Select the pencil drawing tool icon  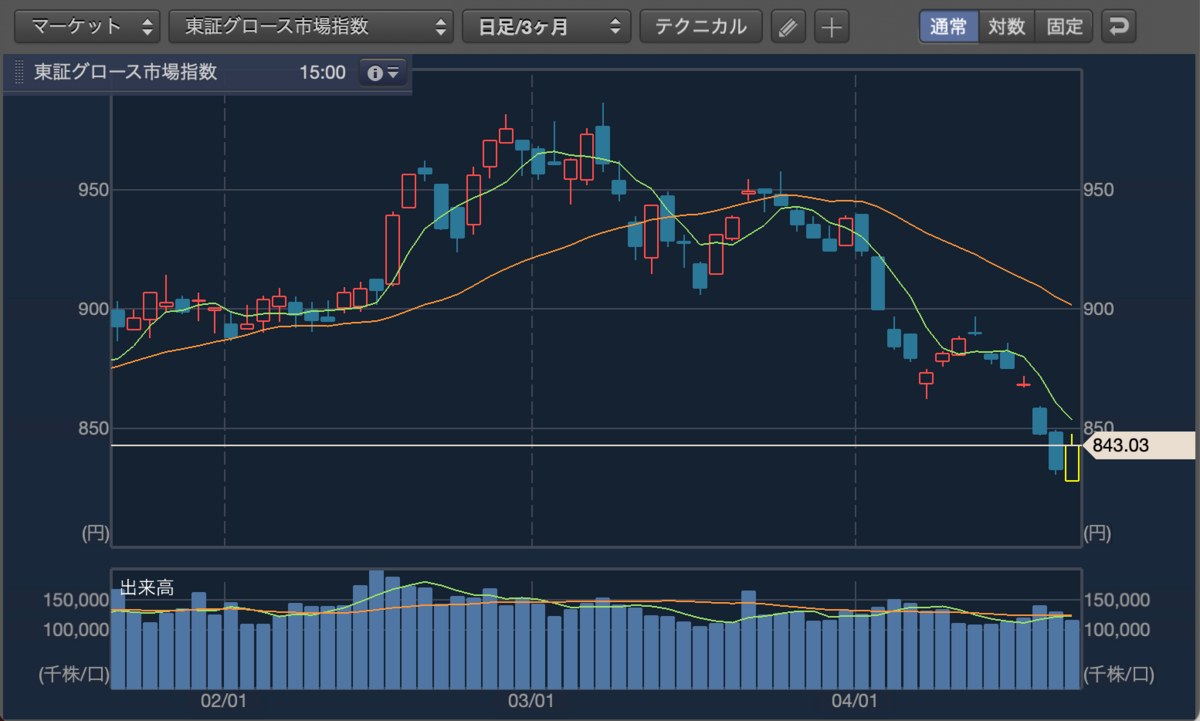[x=788, y=27]
